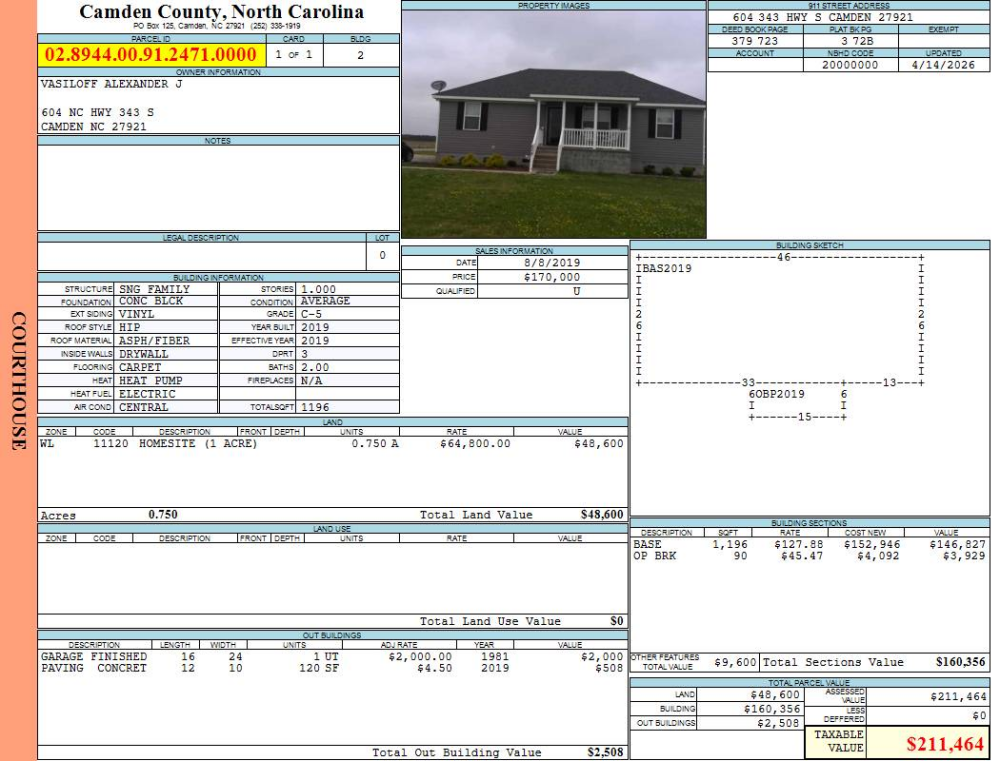Select NBHD code 20000000
The image size is (1000, 761).
pos(850,65)
